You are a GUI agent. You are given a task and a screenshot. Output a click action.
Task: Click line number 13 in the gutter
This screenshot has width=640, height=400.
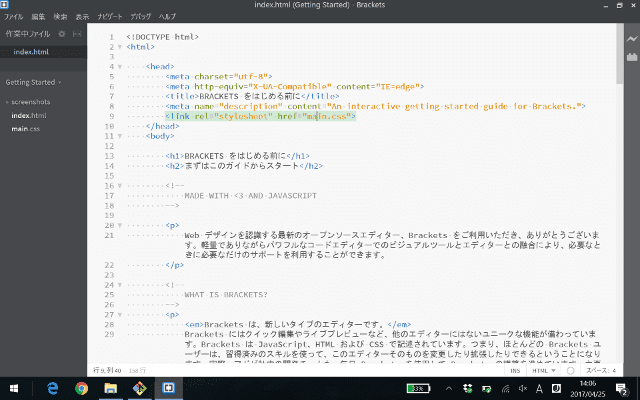(109, 156)
